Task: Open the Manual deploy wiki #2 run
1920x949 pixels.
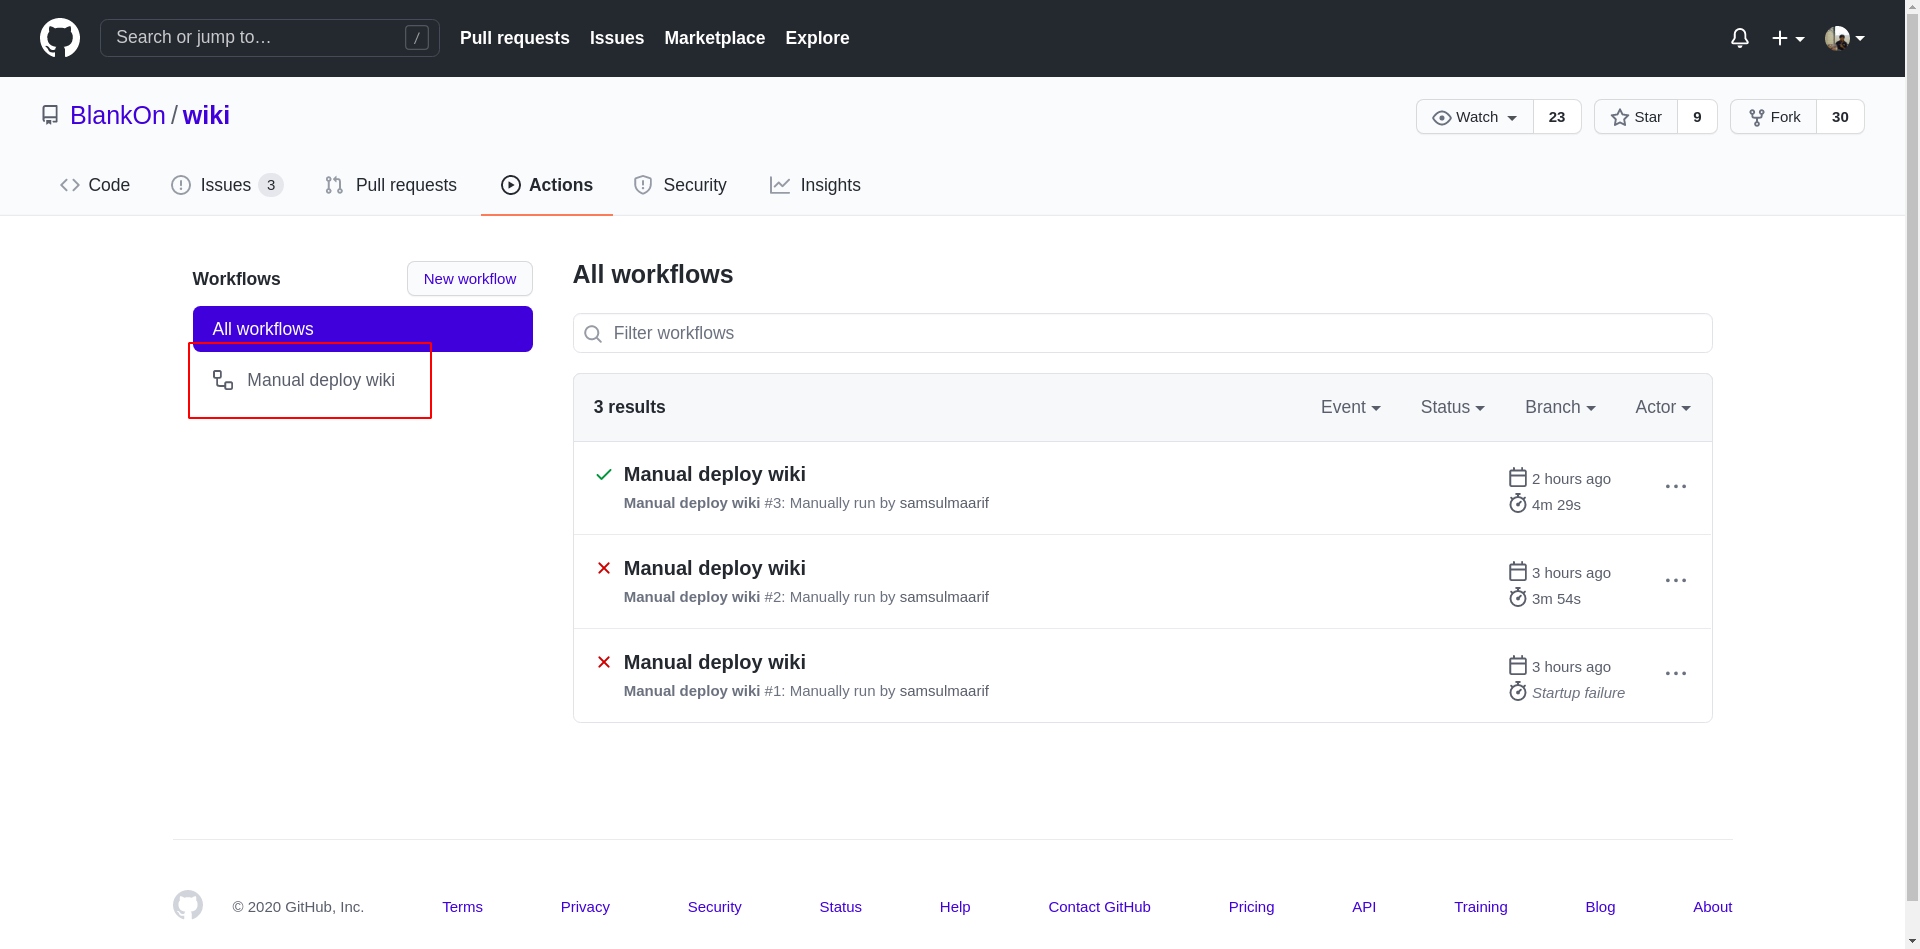Action: click(x=715, y=568)
